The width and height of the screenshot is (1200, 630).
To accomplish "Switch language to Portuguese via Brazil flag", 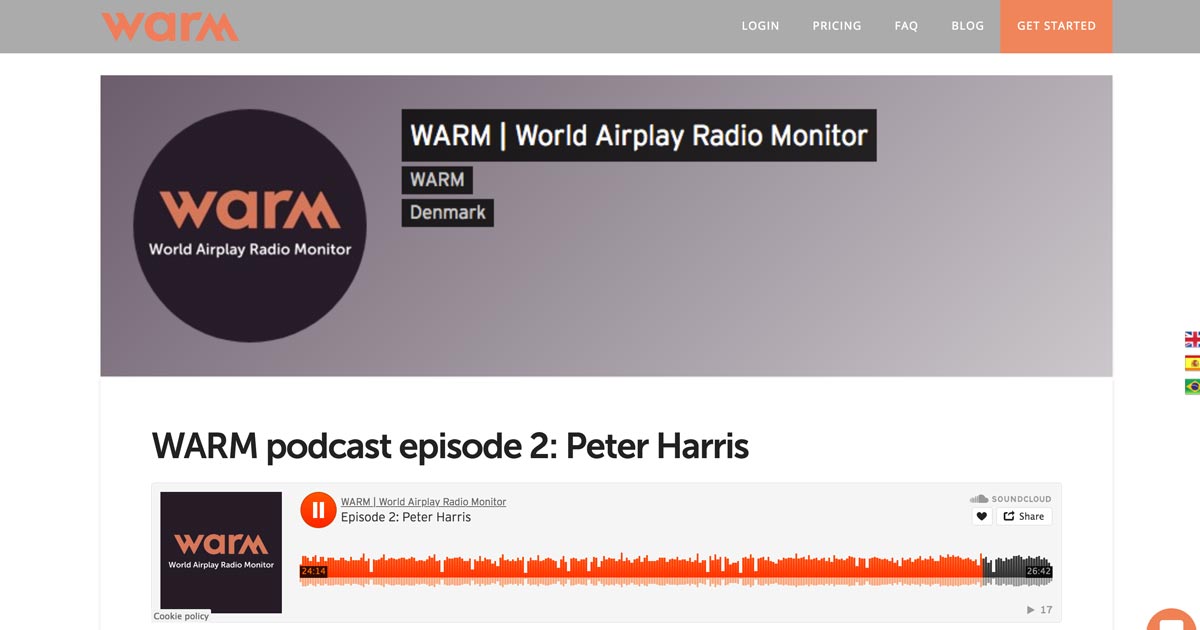I will pos(1192,386).
